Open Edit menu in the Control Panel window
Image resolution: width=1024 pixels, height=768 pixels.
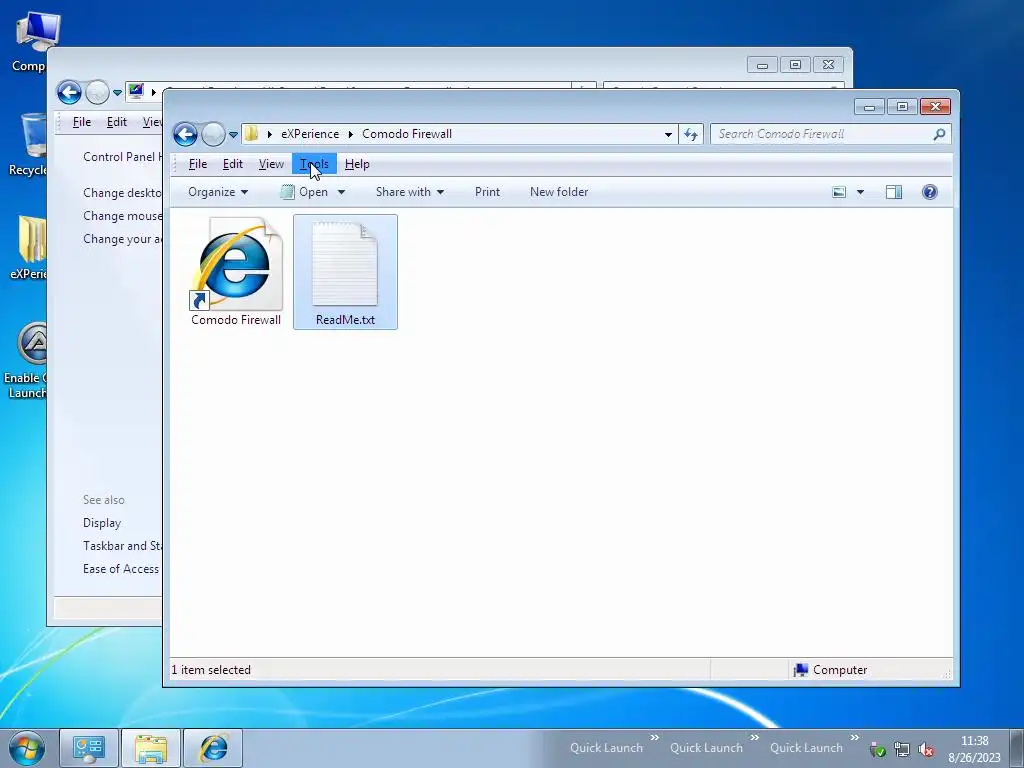117,122
